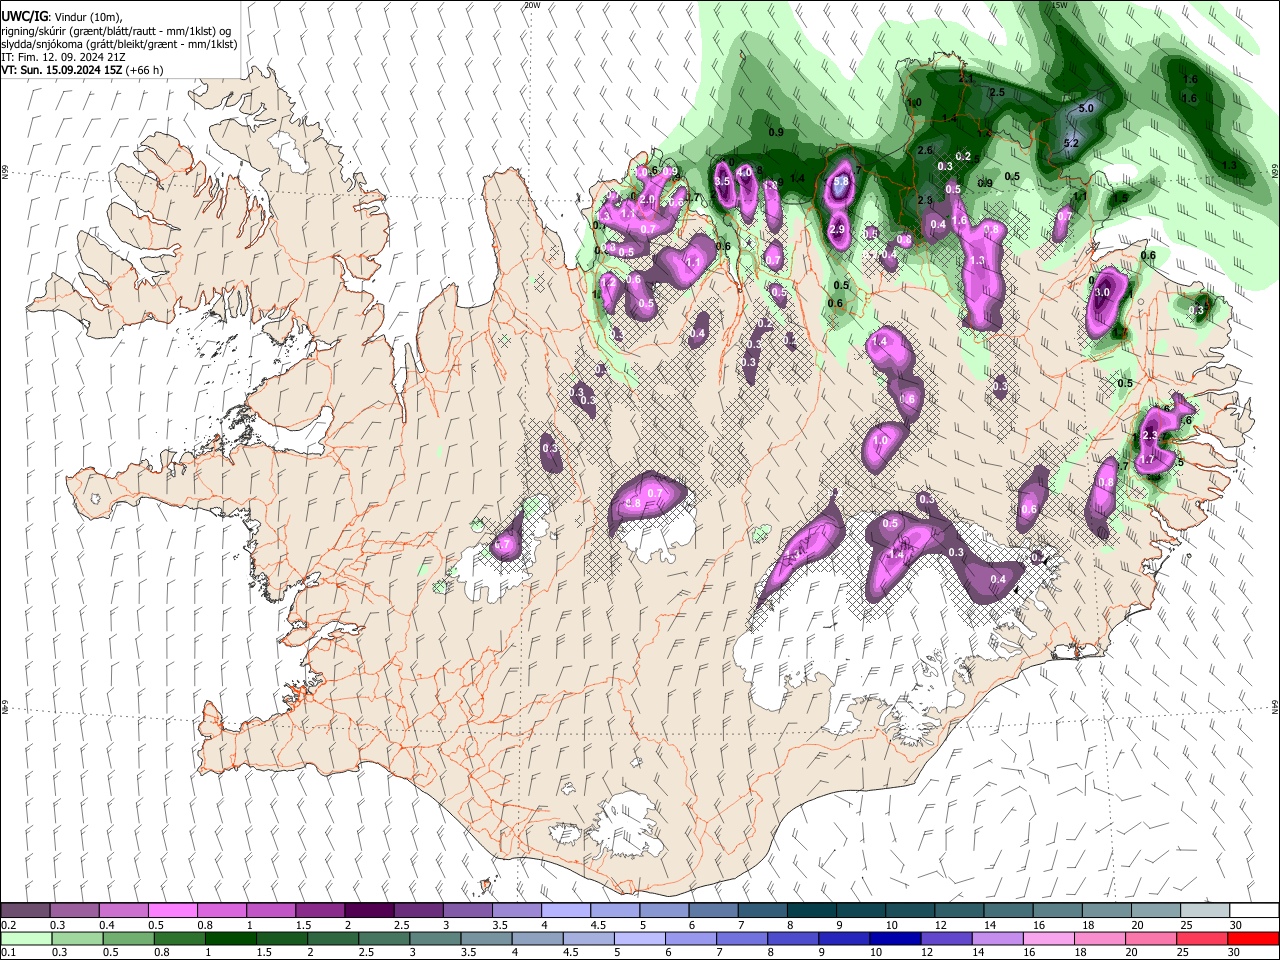Click the bright red swatch at the legend end

click(x=1253, y=939)
